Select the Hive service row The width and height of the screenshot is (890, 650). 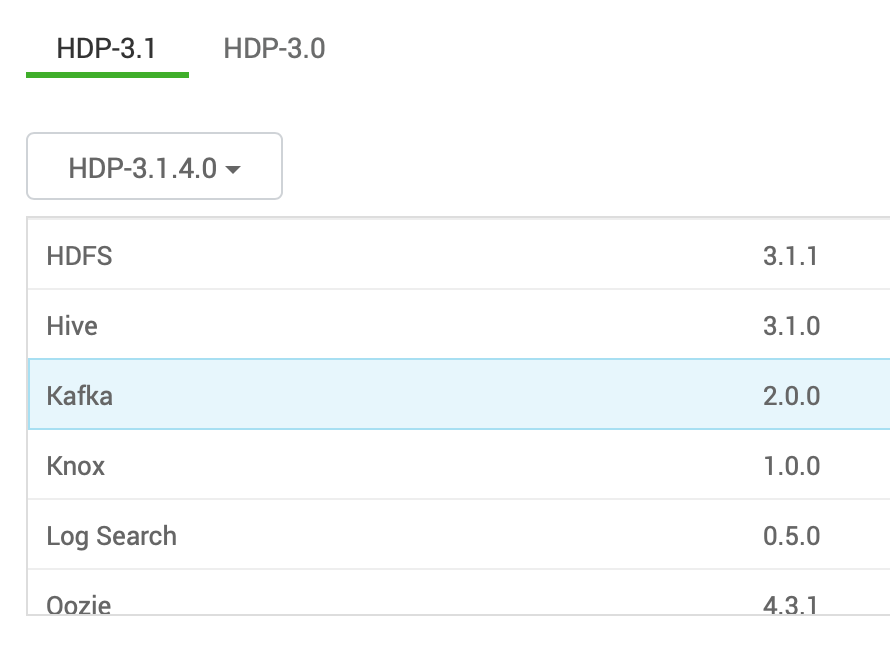coord(459,325)
